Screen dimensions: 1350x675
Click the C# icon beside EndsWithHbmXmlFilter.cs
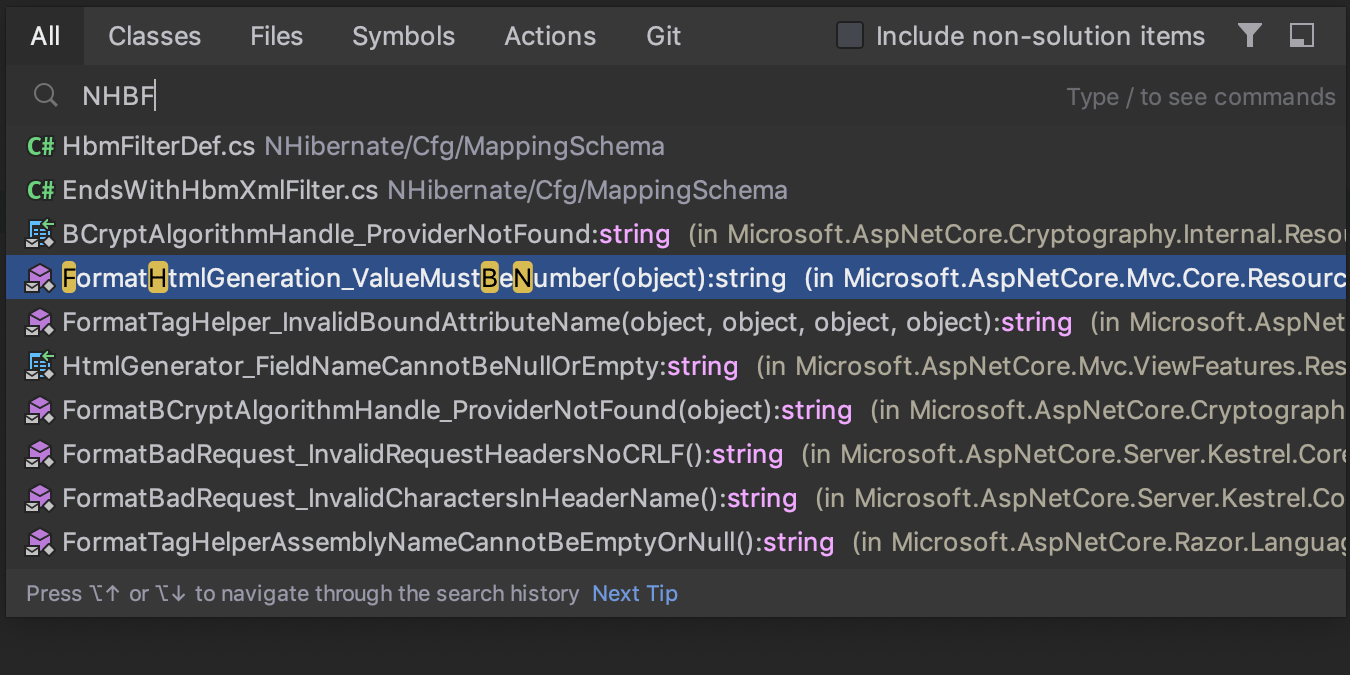[40, 189]
